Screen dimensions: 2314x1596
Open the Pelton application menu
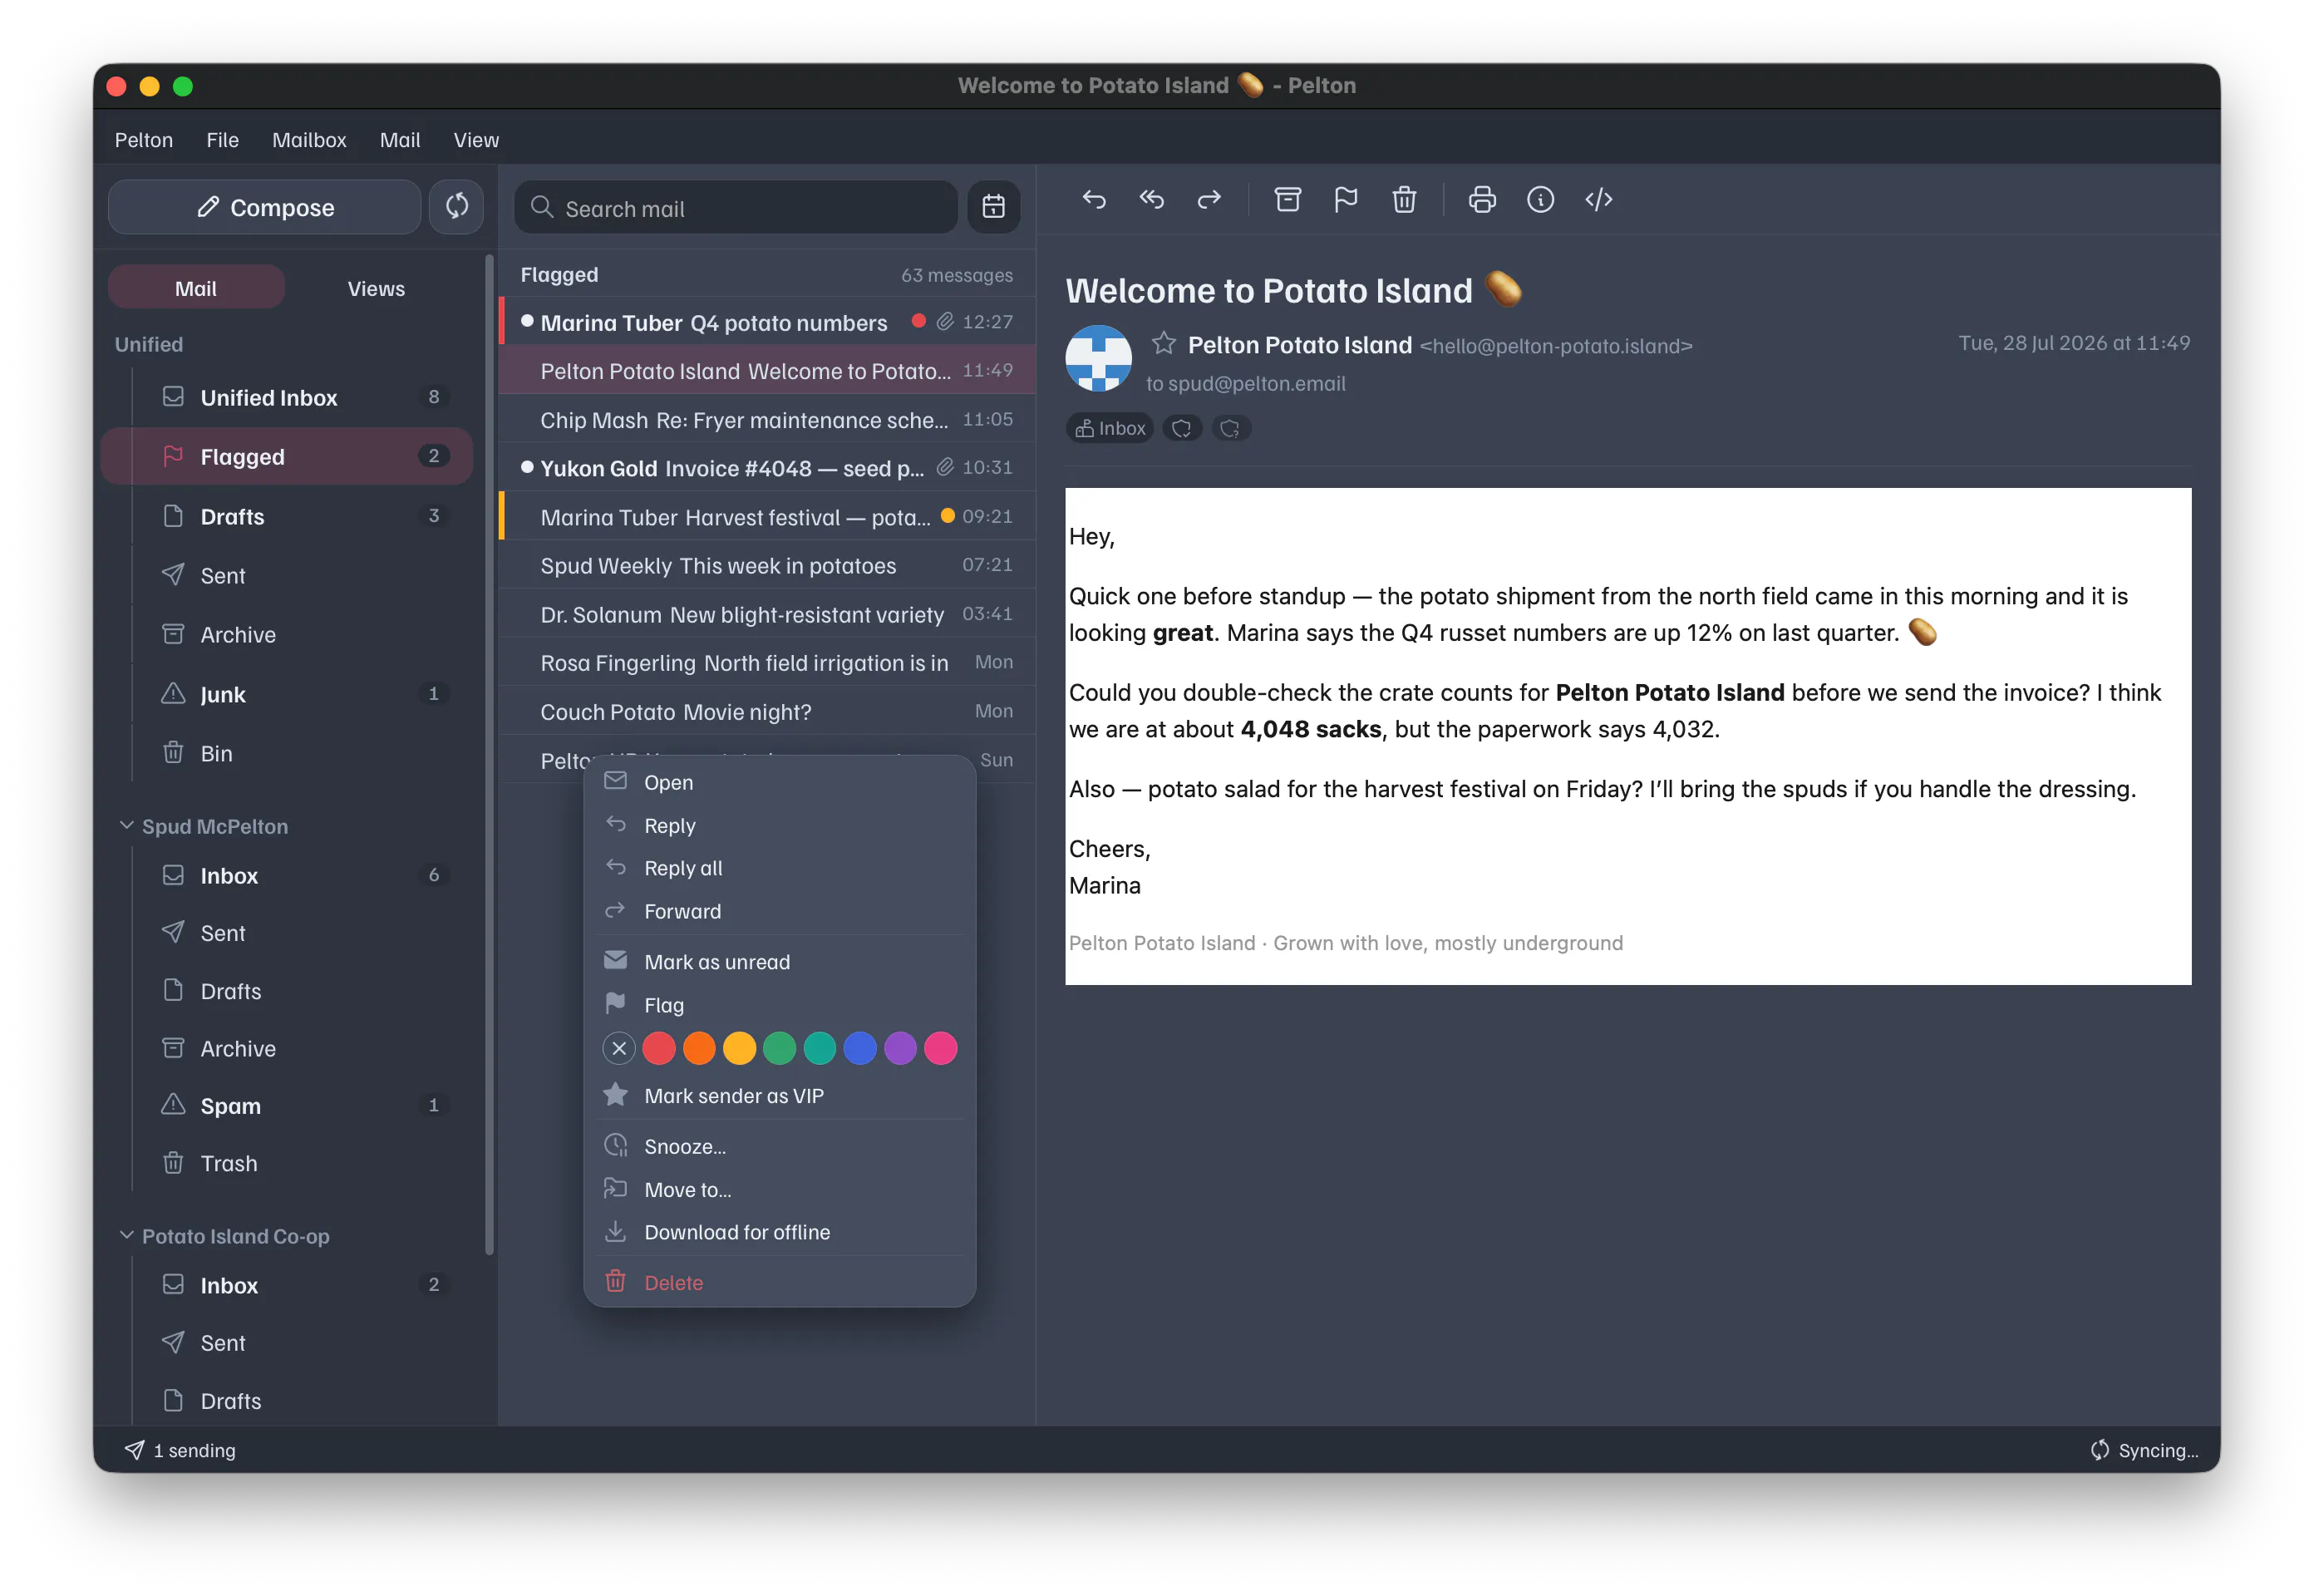144,140
